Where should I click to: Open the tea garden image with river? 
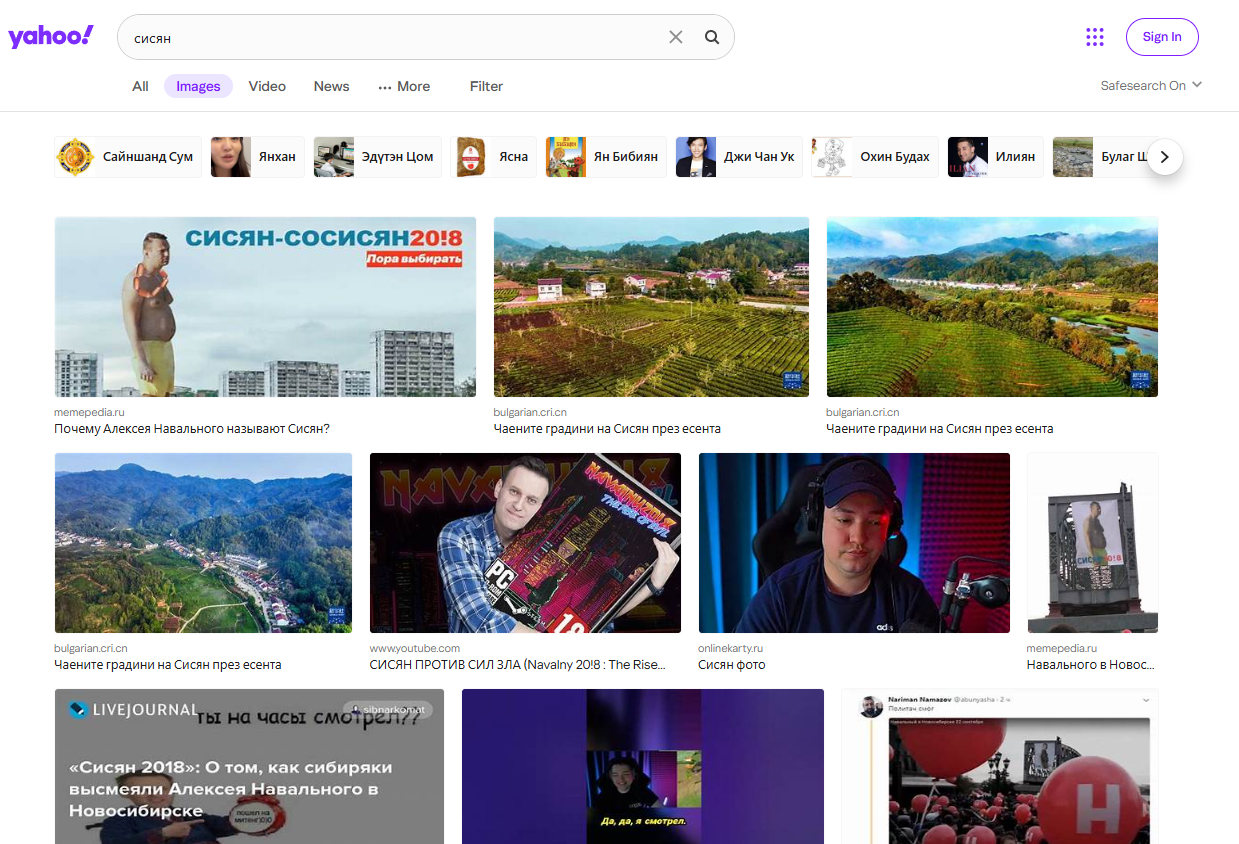pyautogui.click(x=992, y=307)
